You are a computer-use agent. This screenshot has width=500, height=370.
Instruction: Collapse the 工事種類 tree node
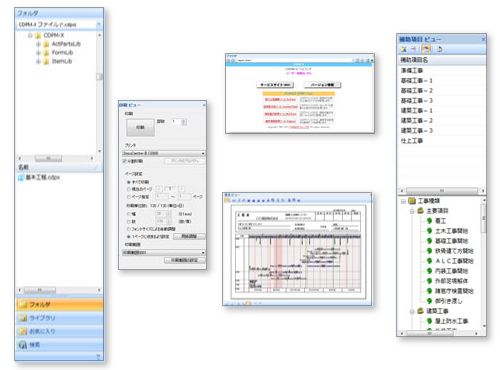click(403, 201)
